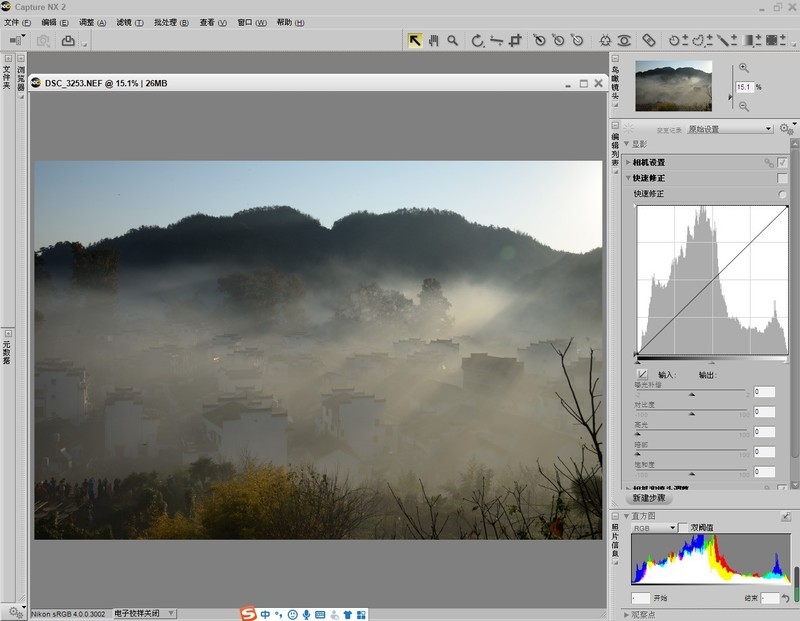The width and height of the screenshot is (800, 621).
Task: Select the Hand pan tool
Action: pyautogui.click(x=434, y=40)
